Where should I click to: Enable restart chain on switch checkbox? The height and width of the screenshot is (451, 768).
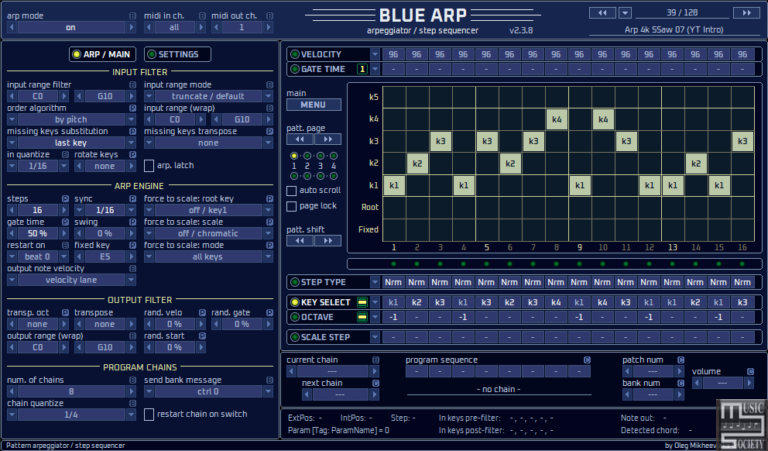point(149,414)
